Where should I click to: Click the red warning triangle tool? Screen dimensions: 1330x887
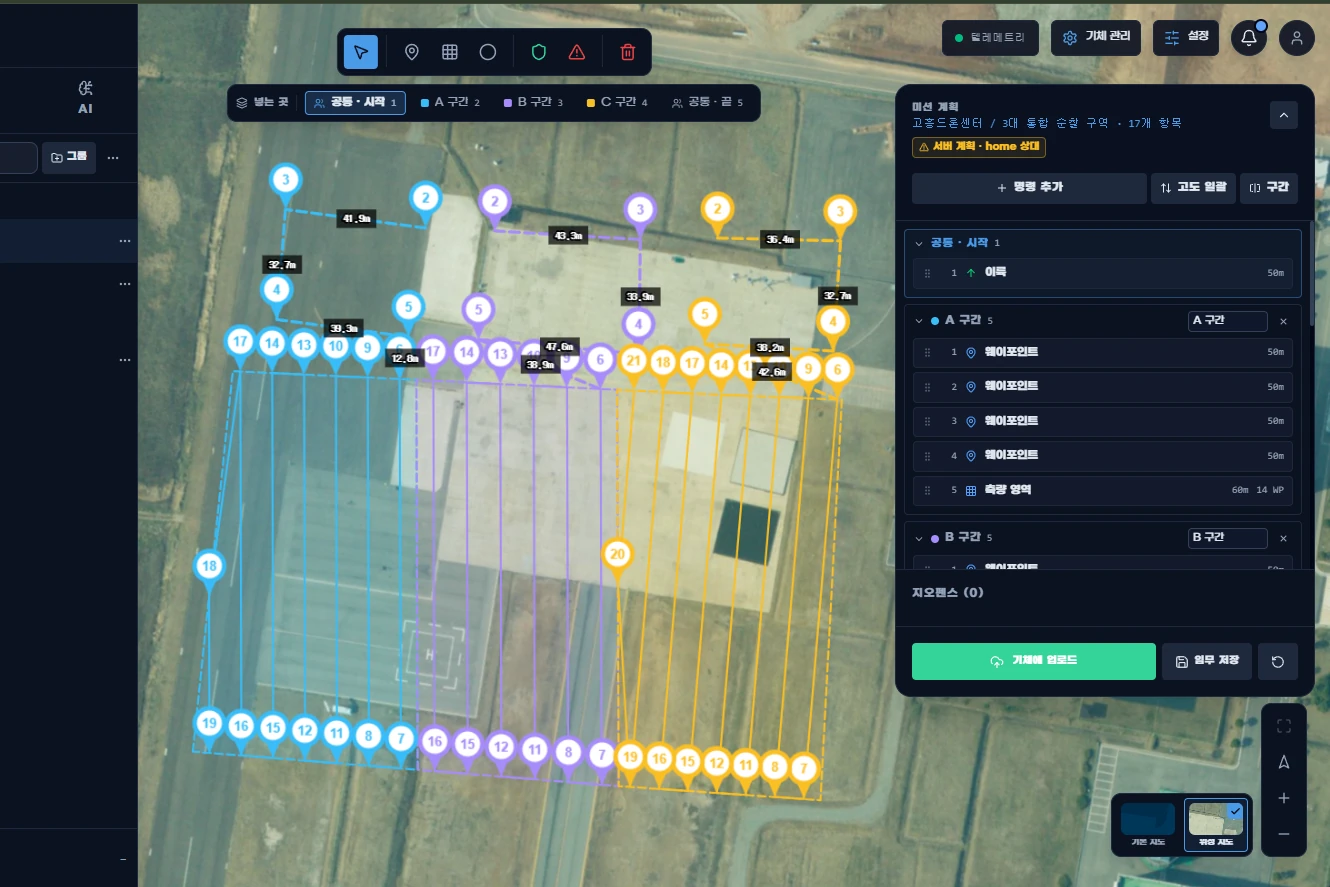(577, 52)
